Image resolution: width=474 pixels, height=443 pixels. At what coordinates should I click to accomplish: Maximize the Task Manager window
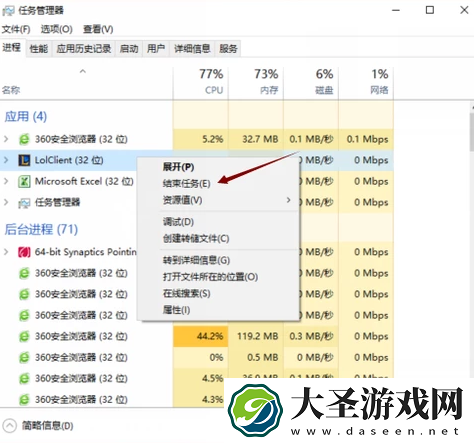pos(430,10)
